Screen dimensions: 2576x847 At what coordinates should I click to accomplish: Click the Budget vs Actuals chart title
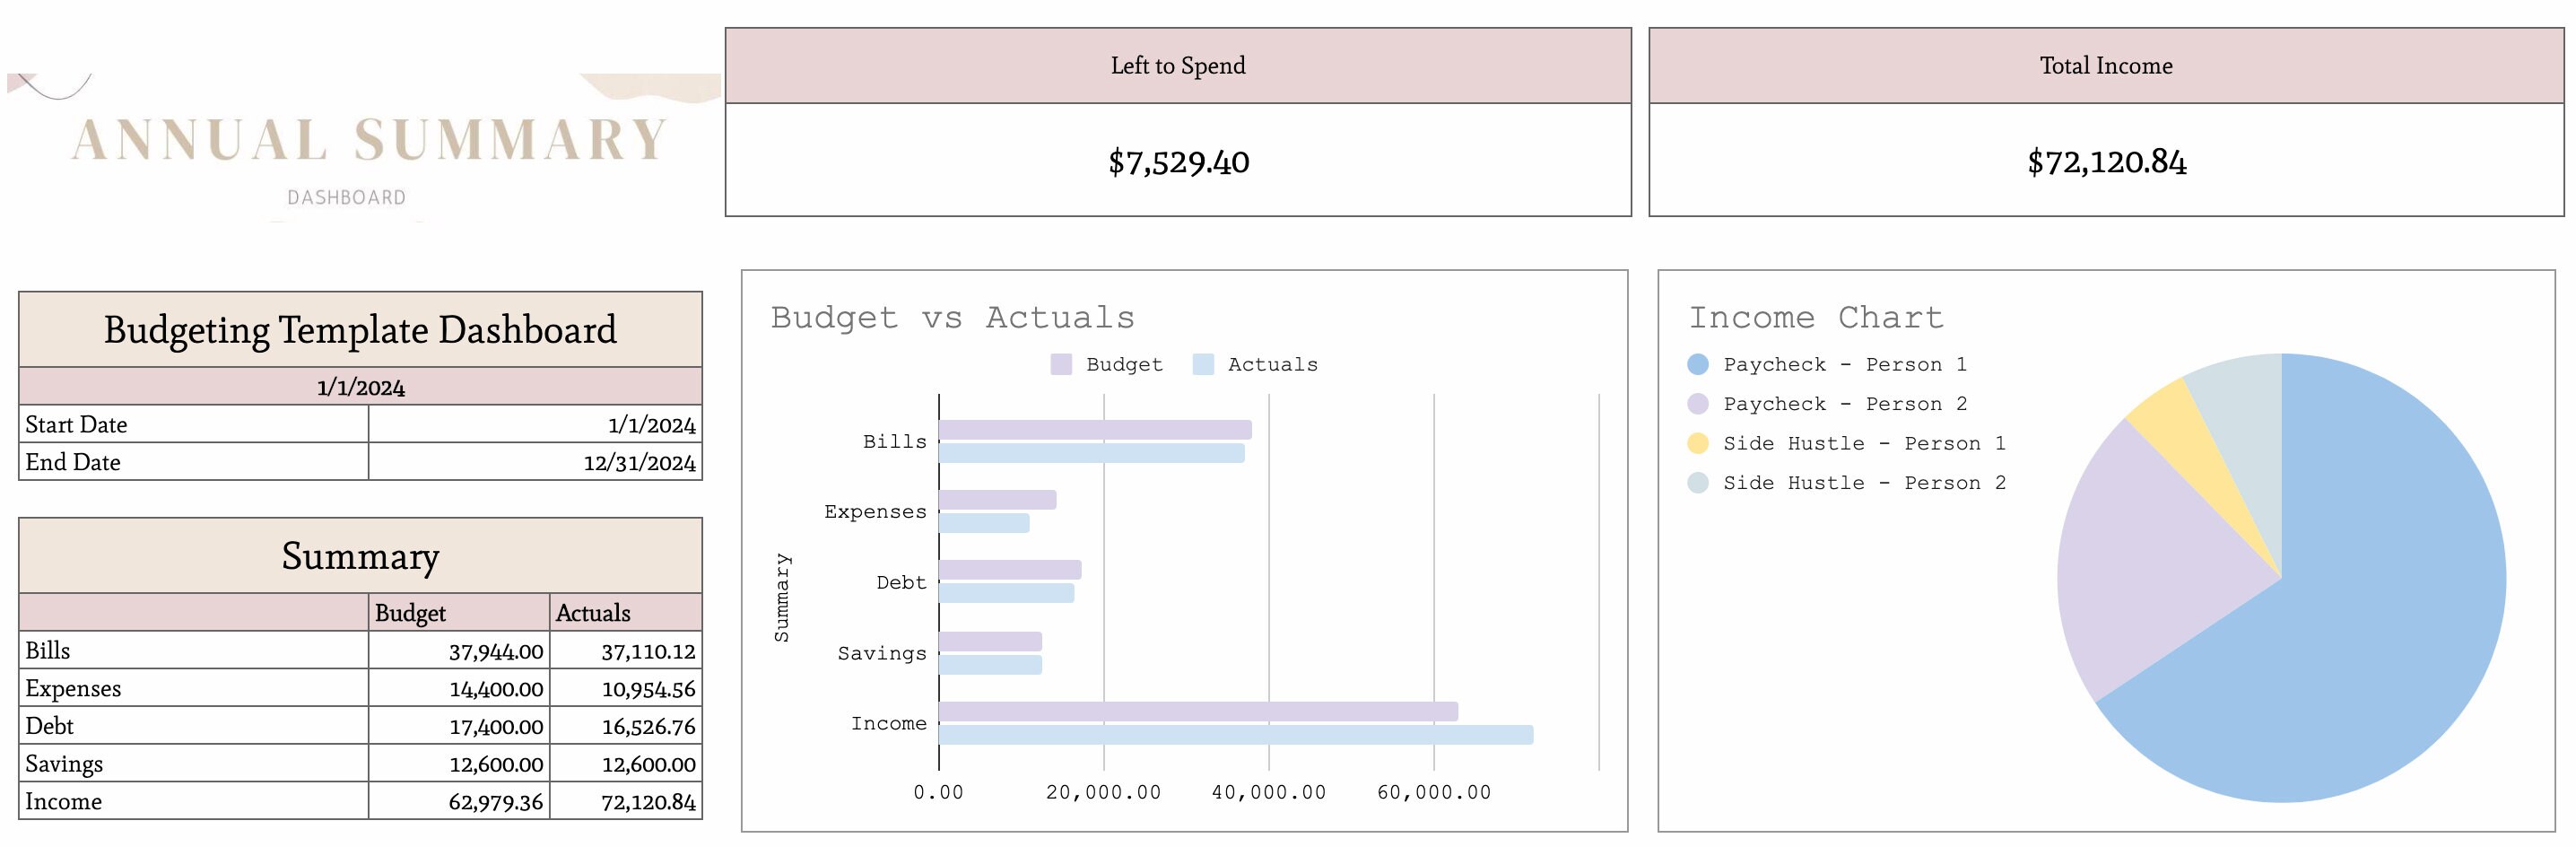coord(953,317)
